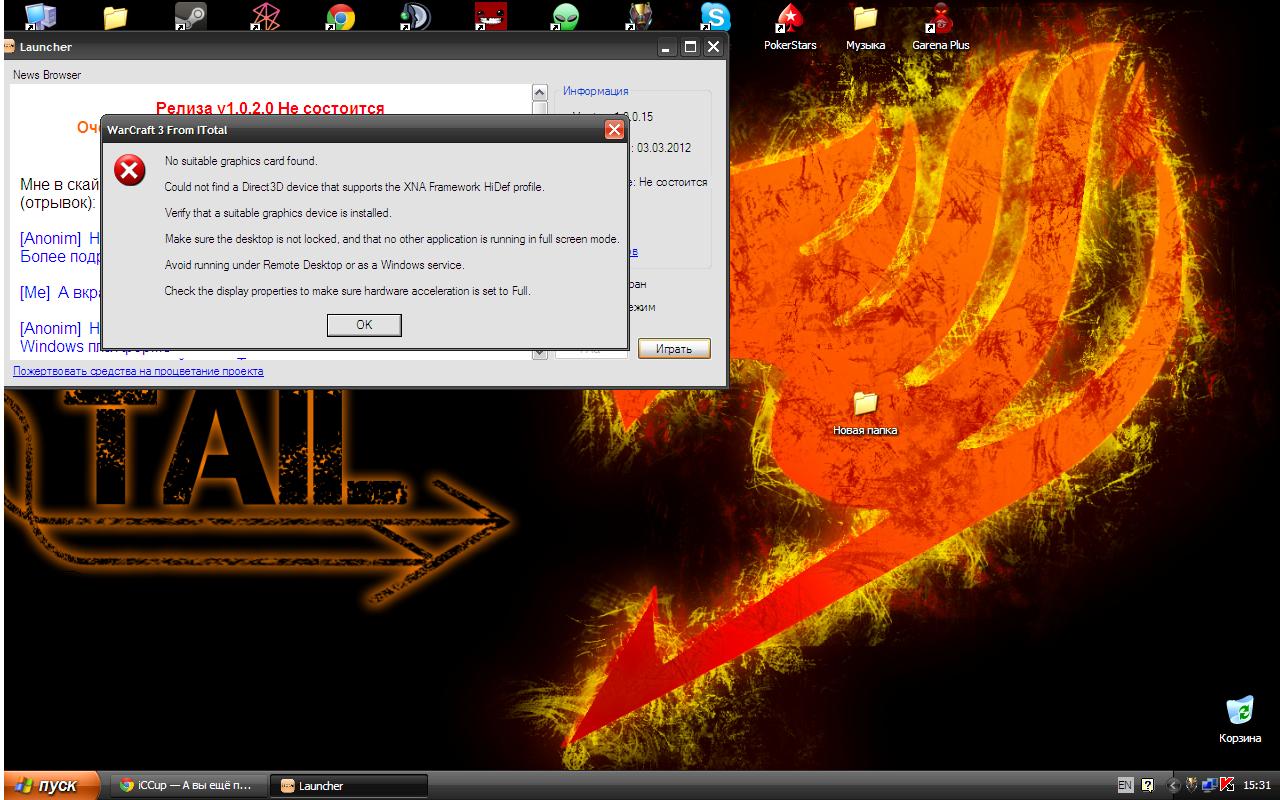Maximize the Launcher window
Image resolution: width=1280 pixels, height=800 pixels.
tap(691, 47)
